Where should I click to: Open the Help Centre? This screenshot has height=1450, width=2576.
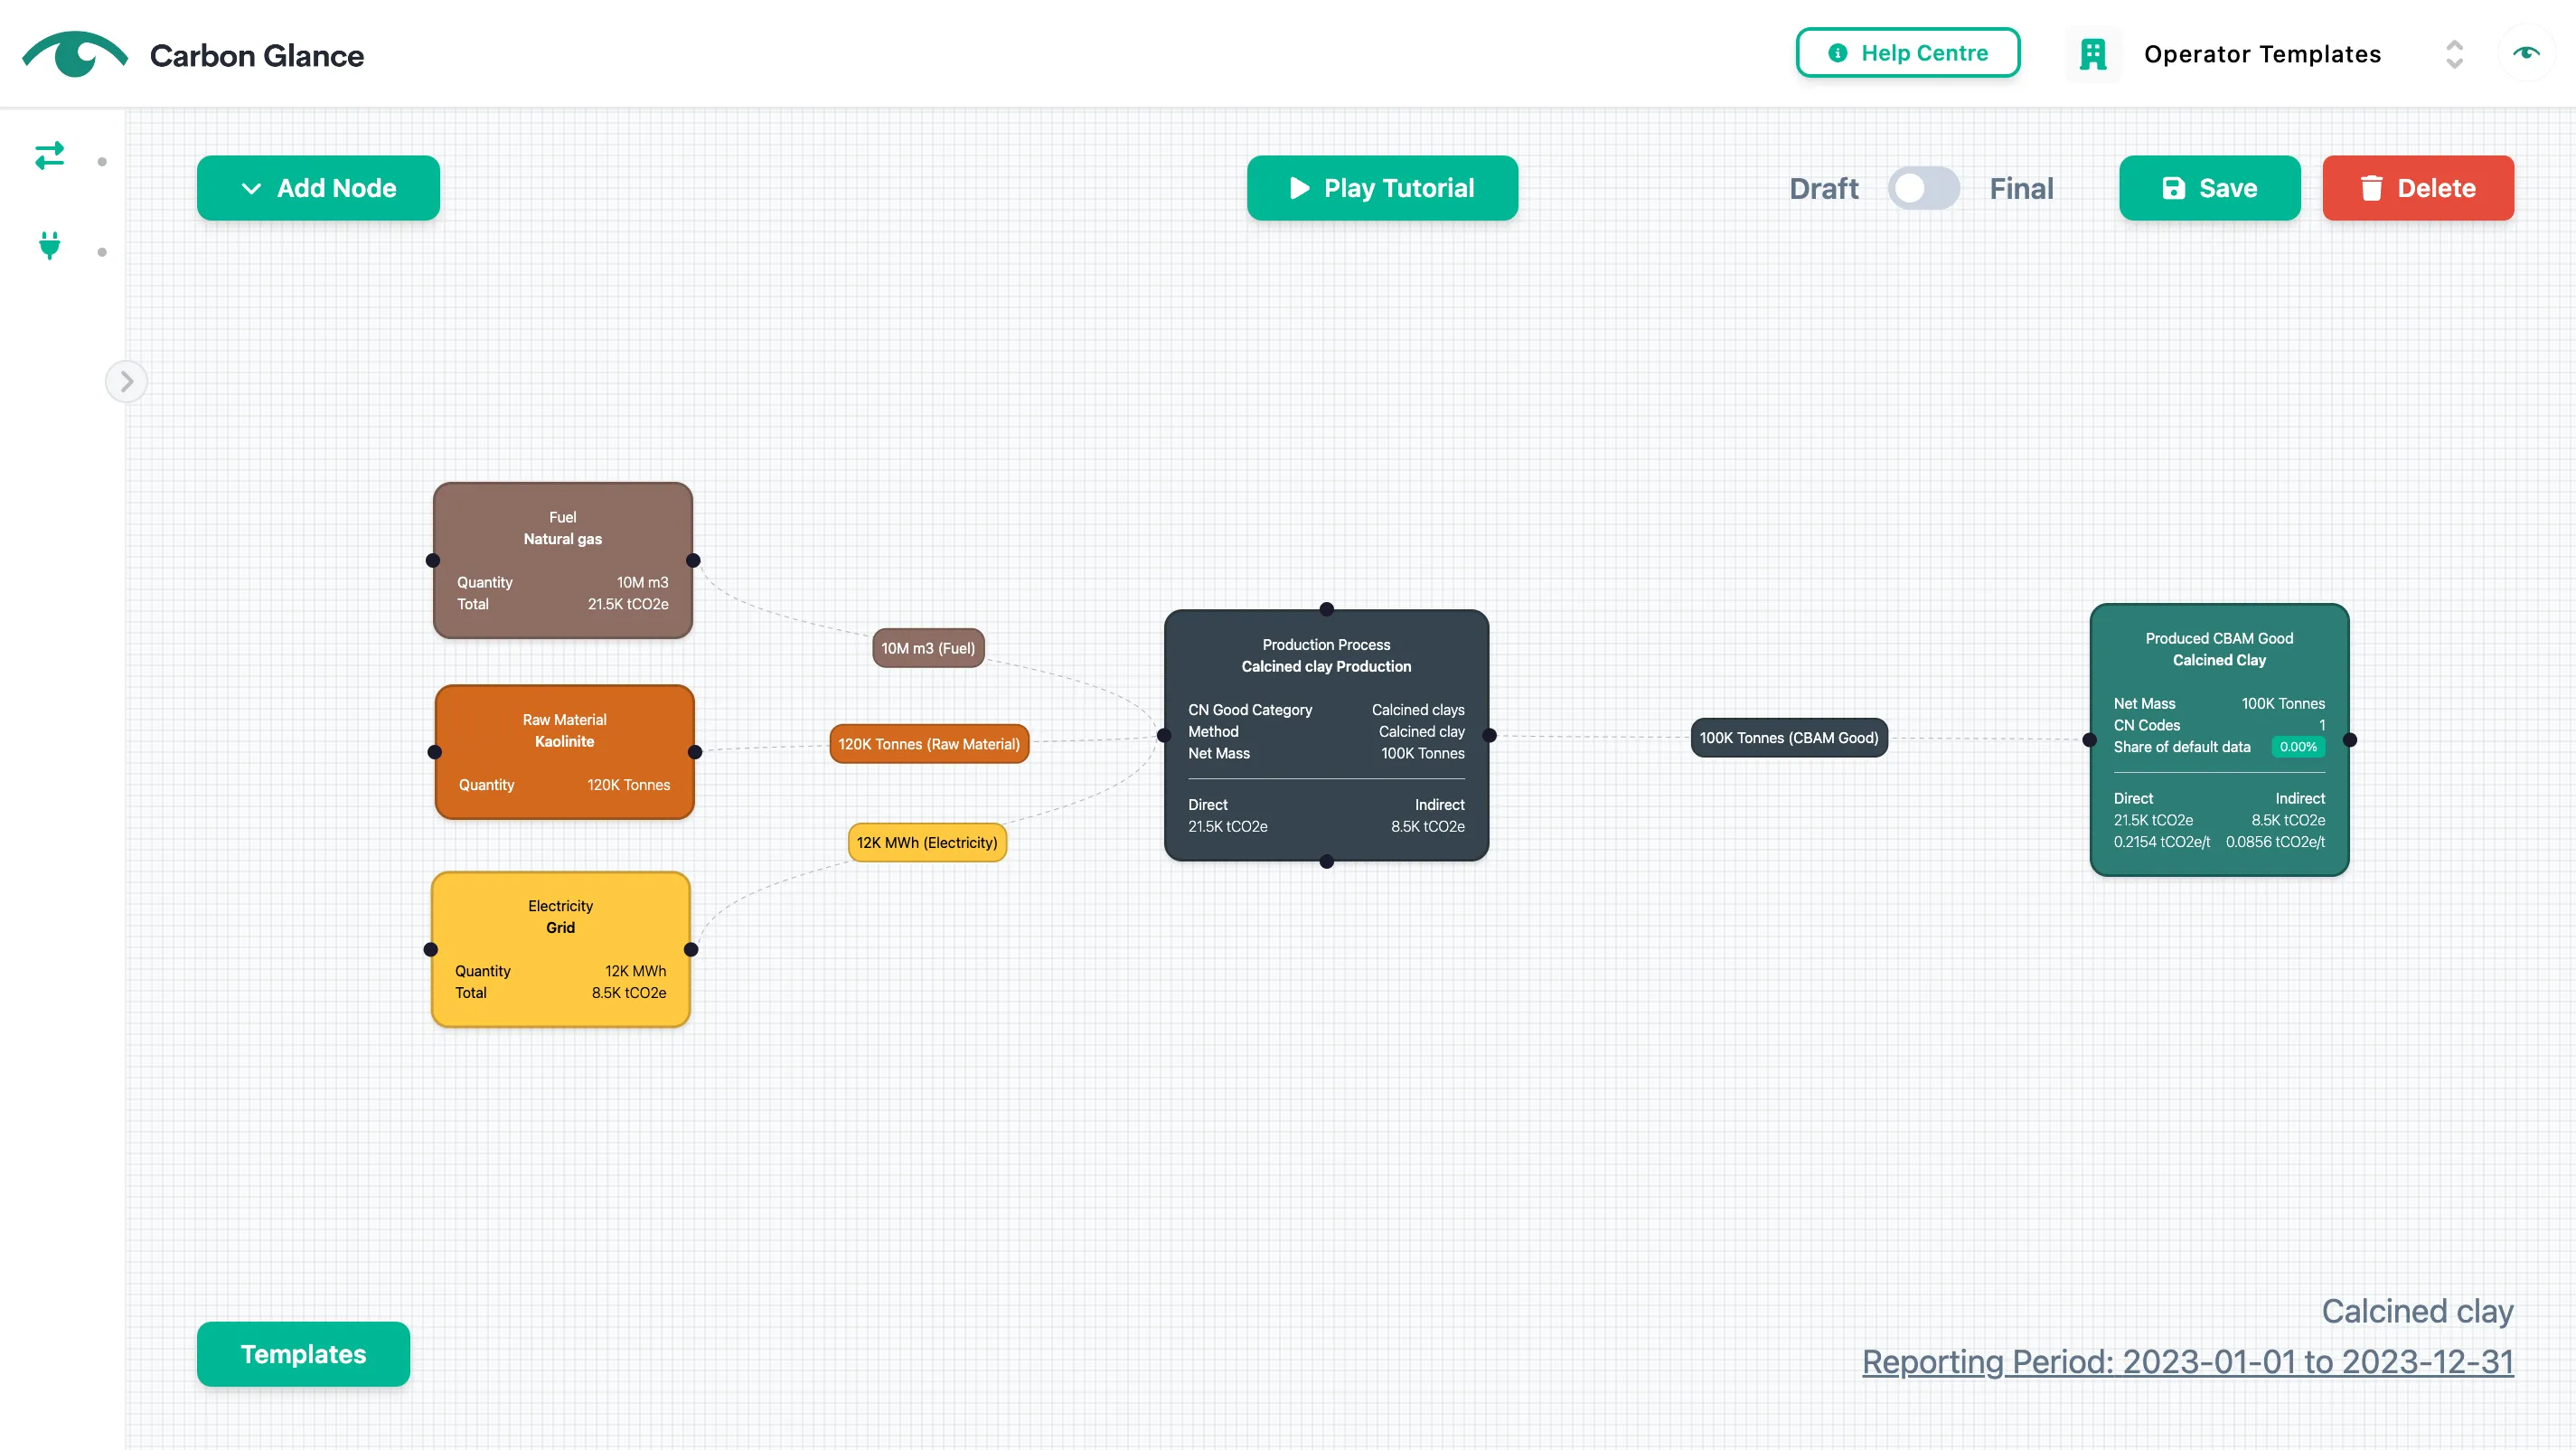click(x=1908, y=53)
